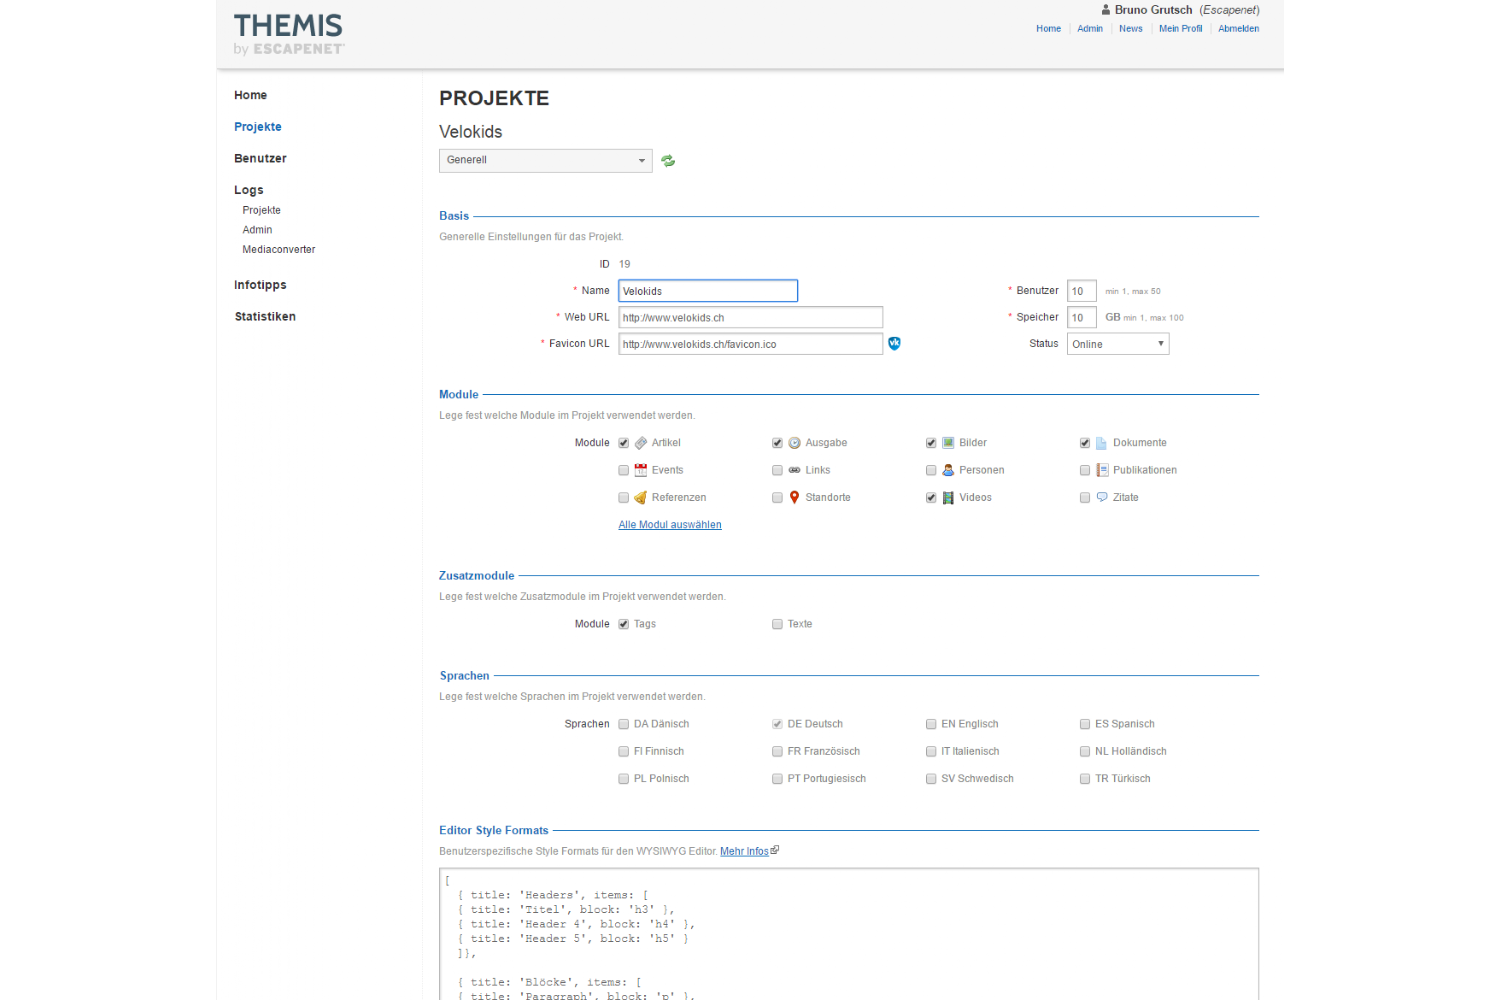Click into the Web URL field

coord(750,318)
